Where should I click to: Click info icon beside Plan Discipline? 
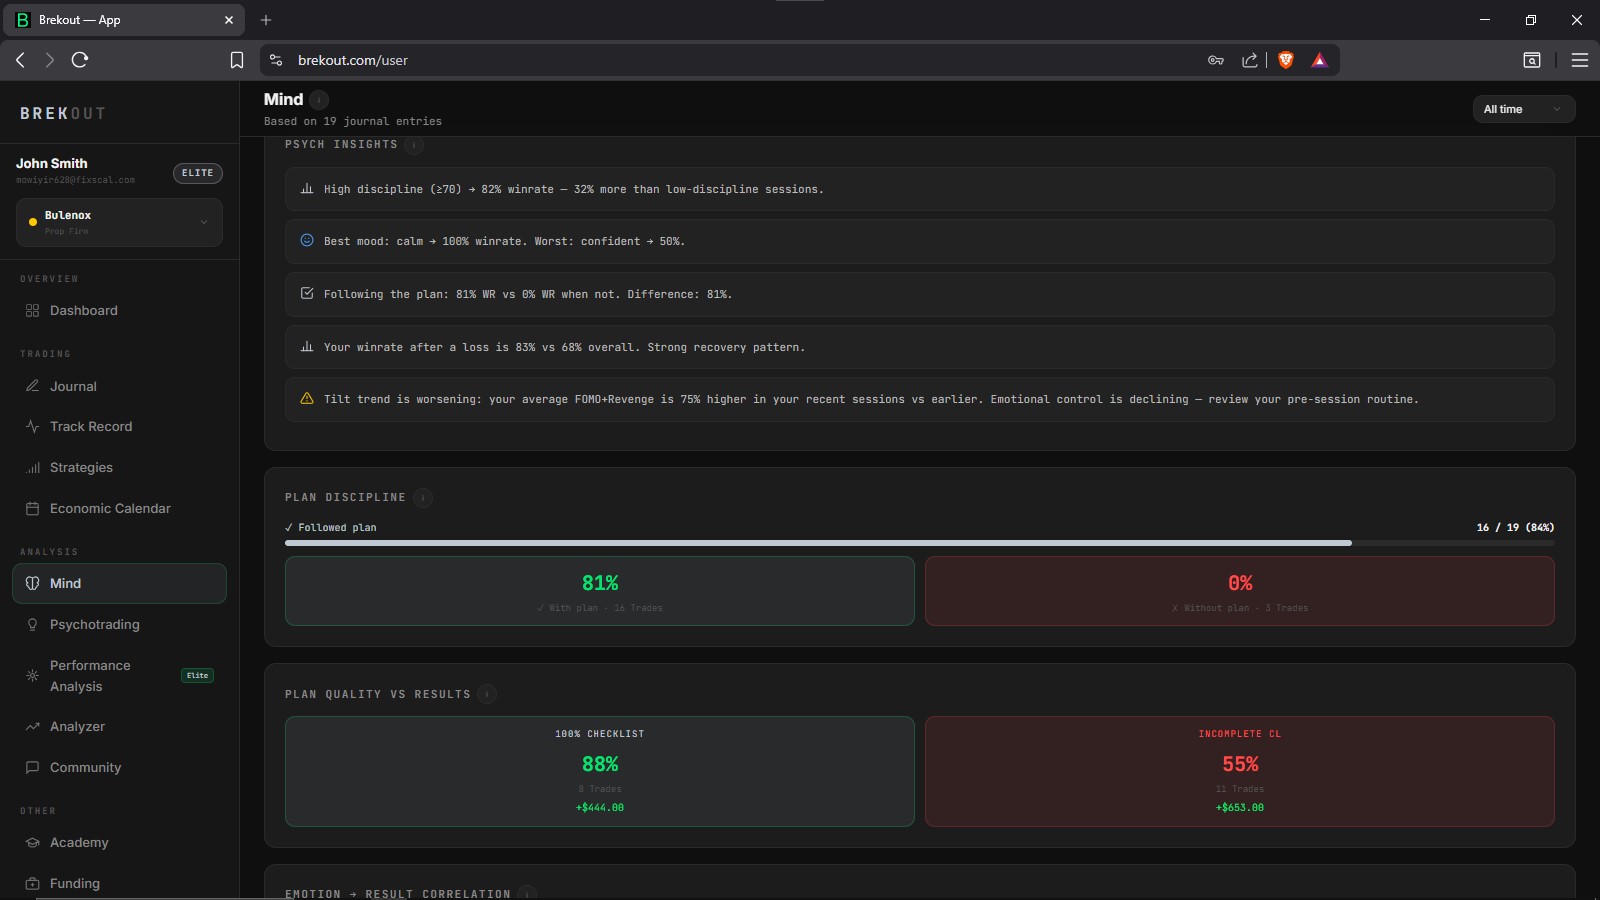coord(423,497)
